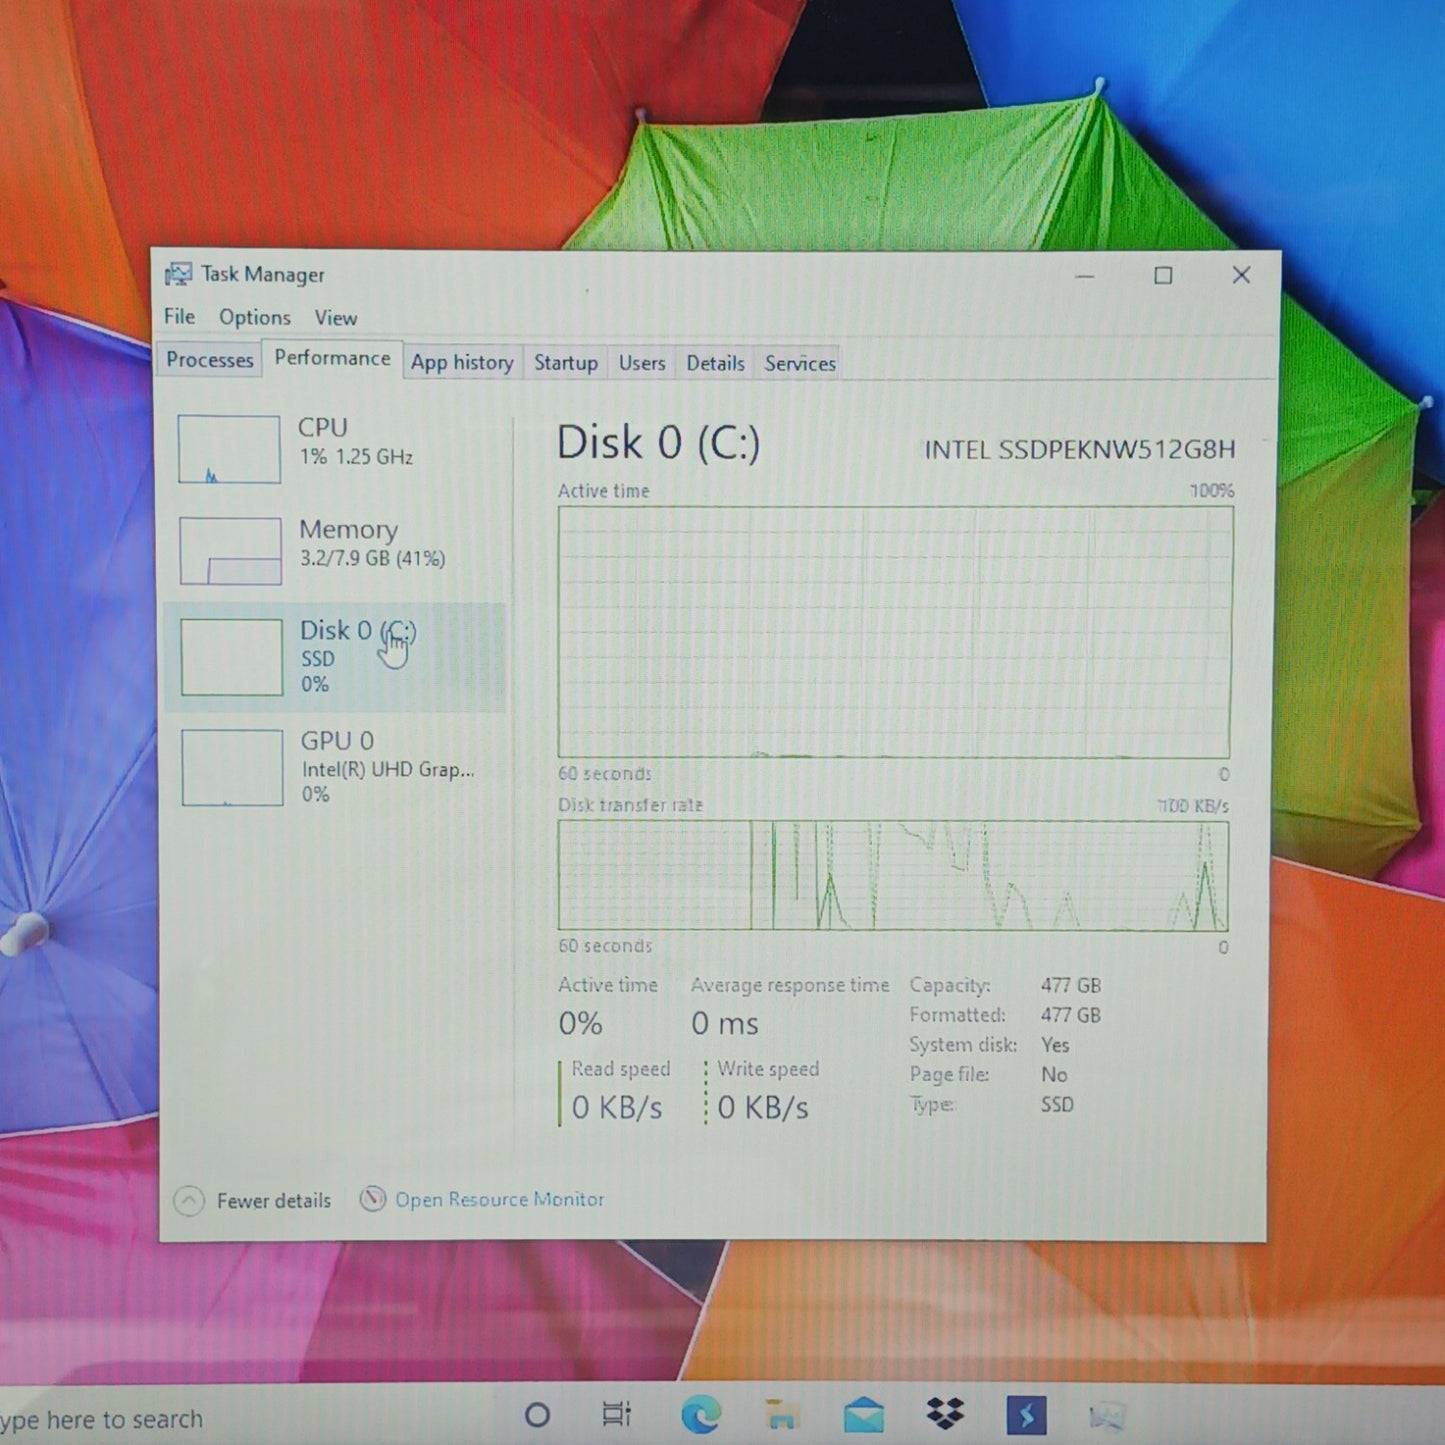The width and height of the screenshot is (1445, 1445).
Task: Open the File menu
Action: [x=180, y=317]
